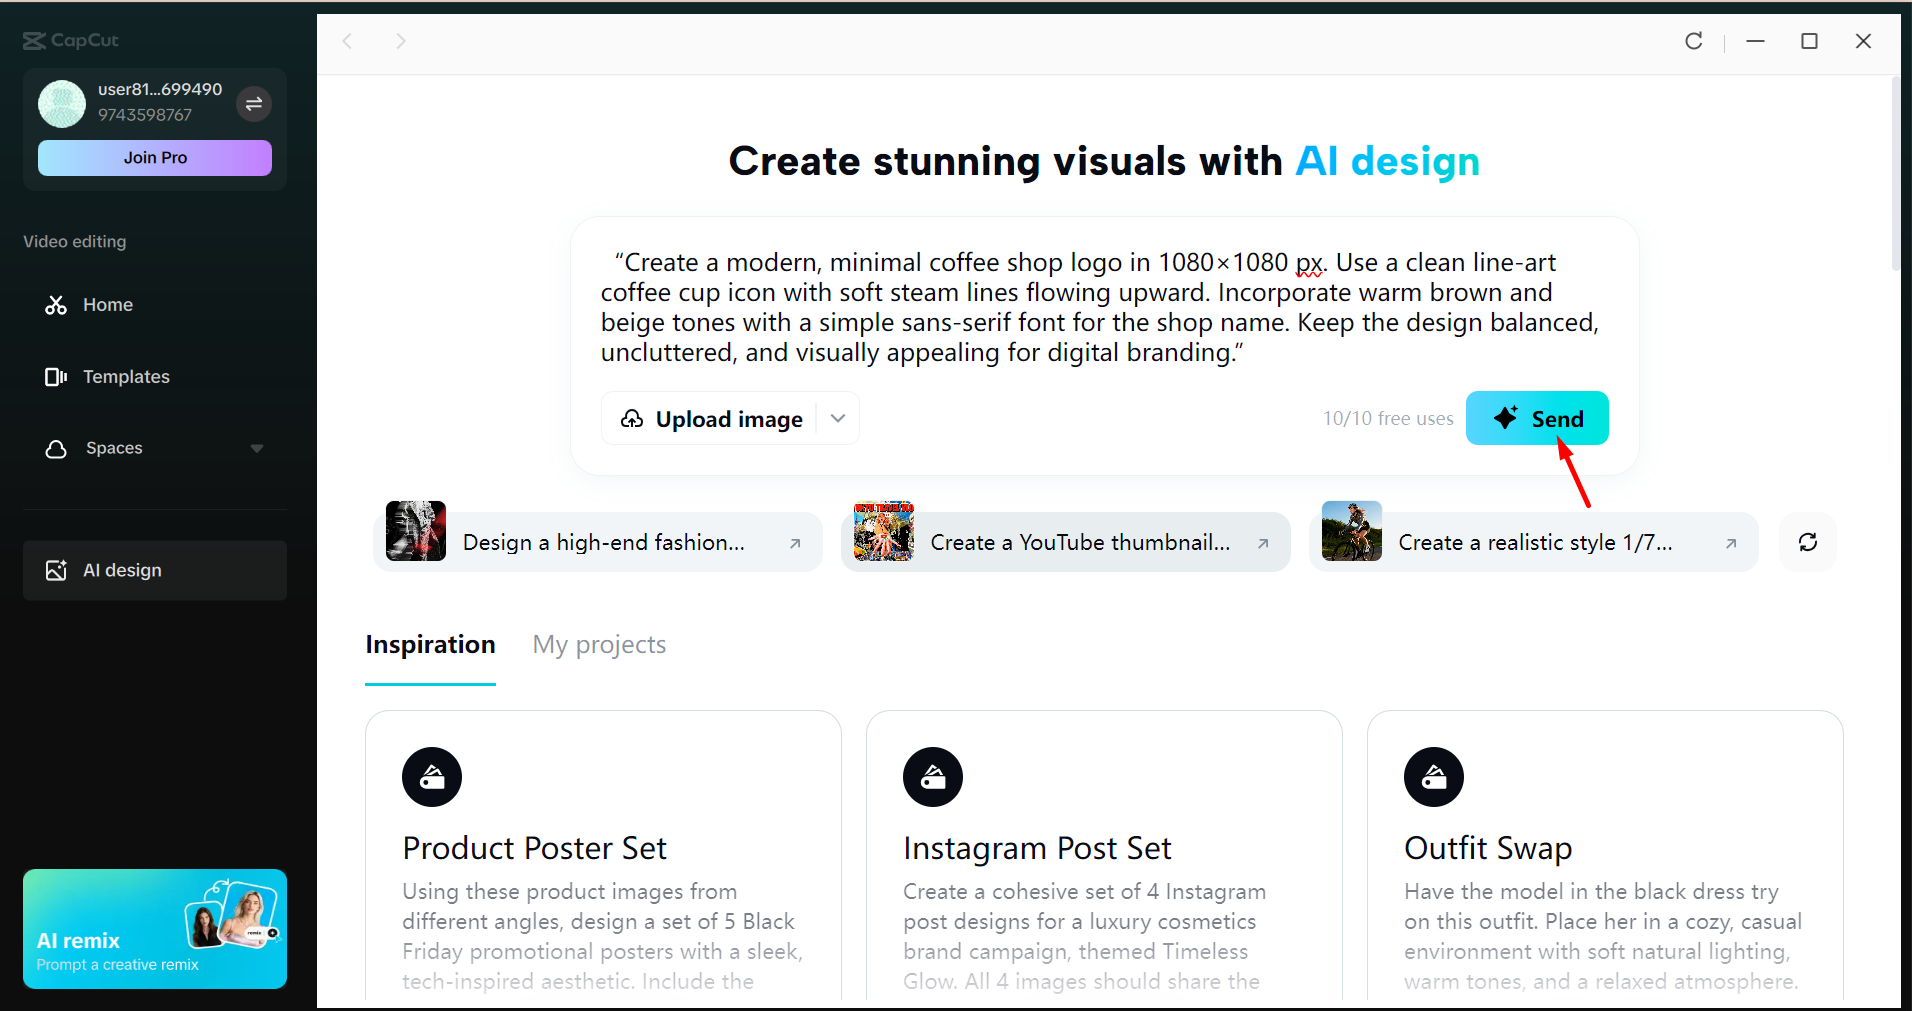The height and width of the screenshot is (1011, 1912).
Task: Click the Home scissors icon
Action: tap(56, 305)
